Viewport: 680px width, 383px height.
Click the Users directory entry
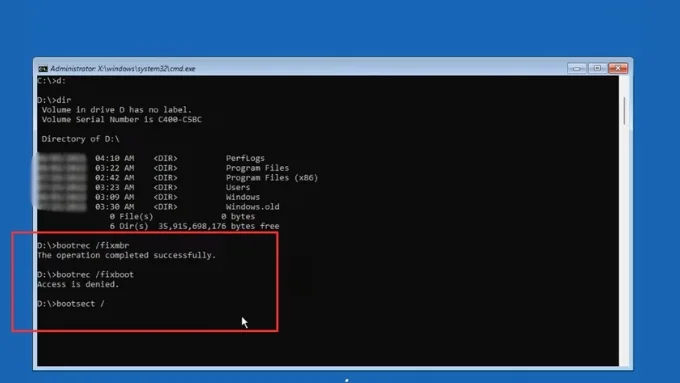pos(238,187)
